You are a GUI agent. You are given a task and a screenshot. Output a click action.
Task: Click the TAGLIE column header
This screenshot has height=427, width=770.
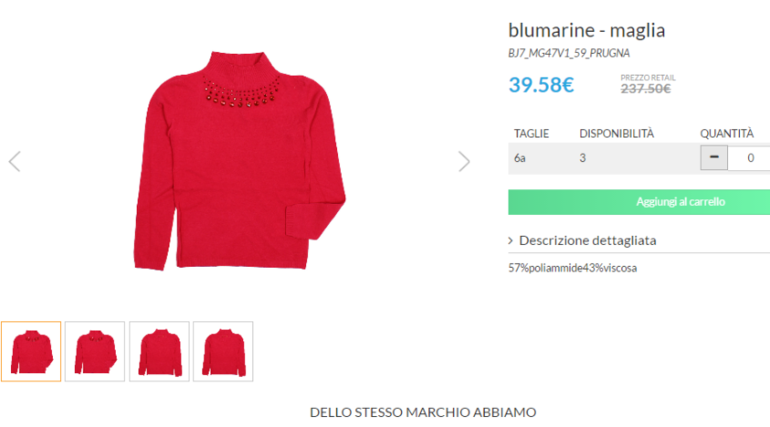[531, 133]
